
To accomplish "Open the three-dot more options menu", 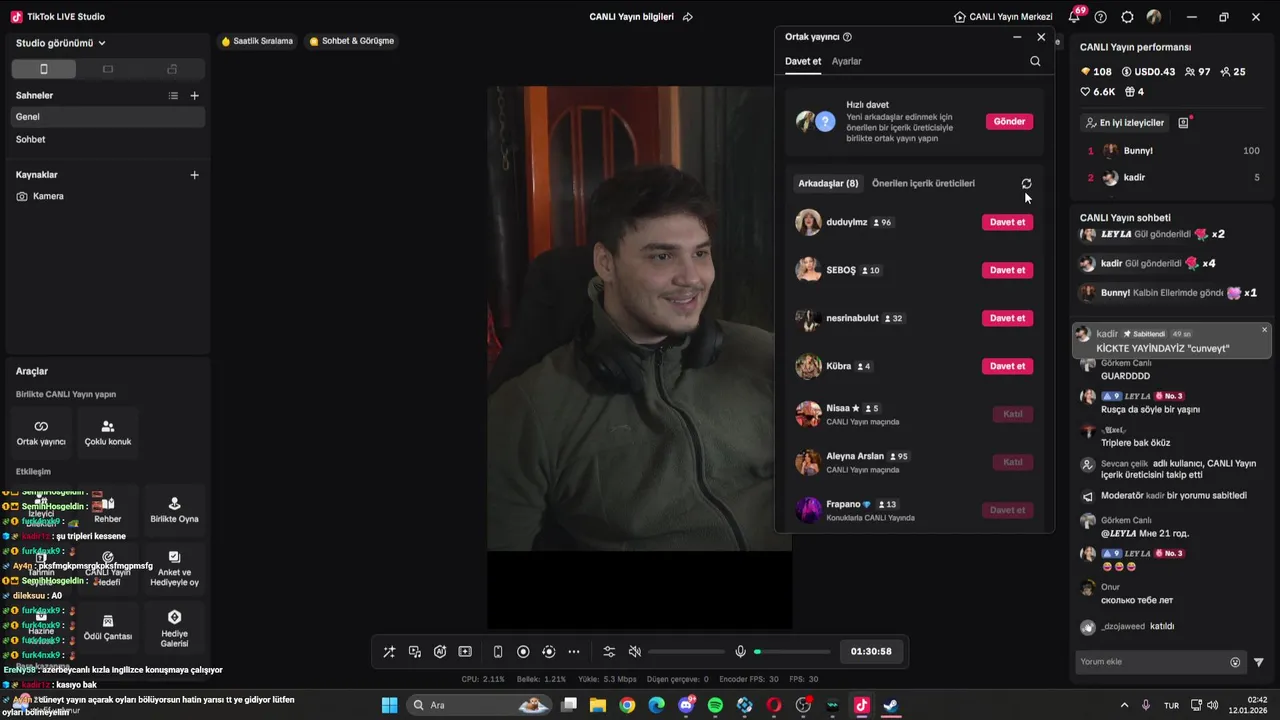I will (574, 651).
